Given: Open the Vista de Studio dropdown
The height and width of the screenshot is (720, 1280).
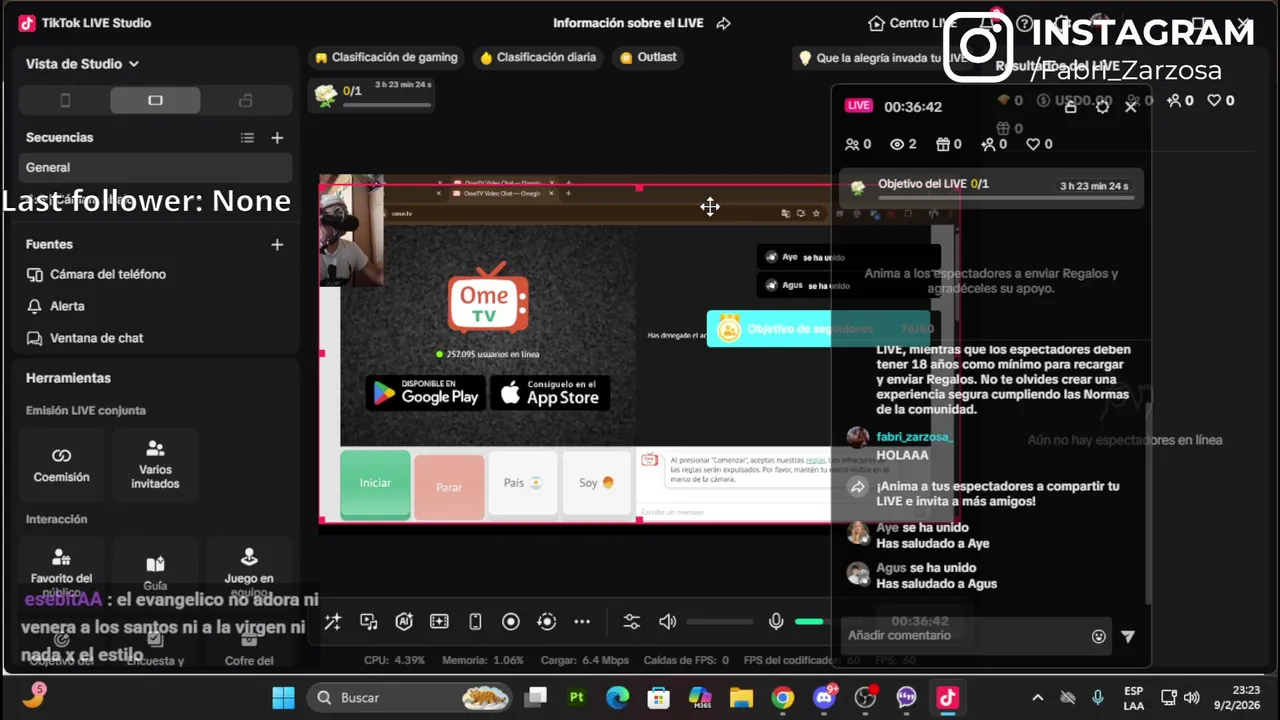Looking at the screenshot, I should 82,64.
